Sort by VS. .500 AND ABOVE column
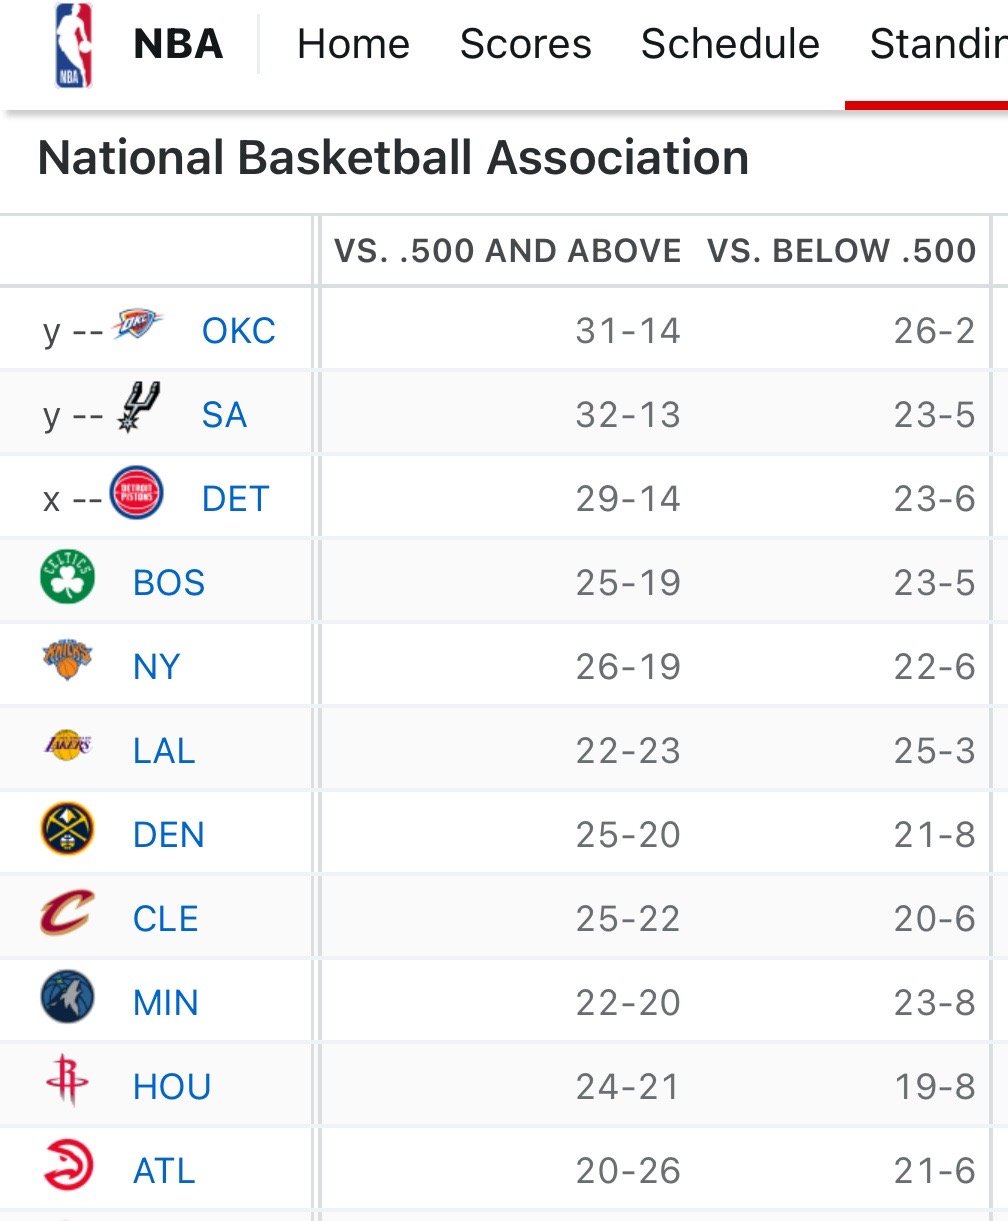The height and width of the screenshot is (1221, 1008). pos(507,251)
